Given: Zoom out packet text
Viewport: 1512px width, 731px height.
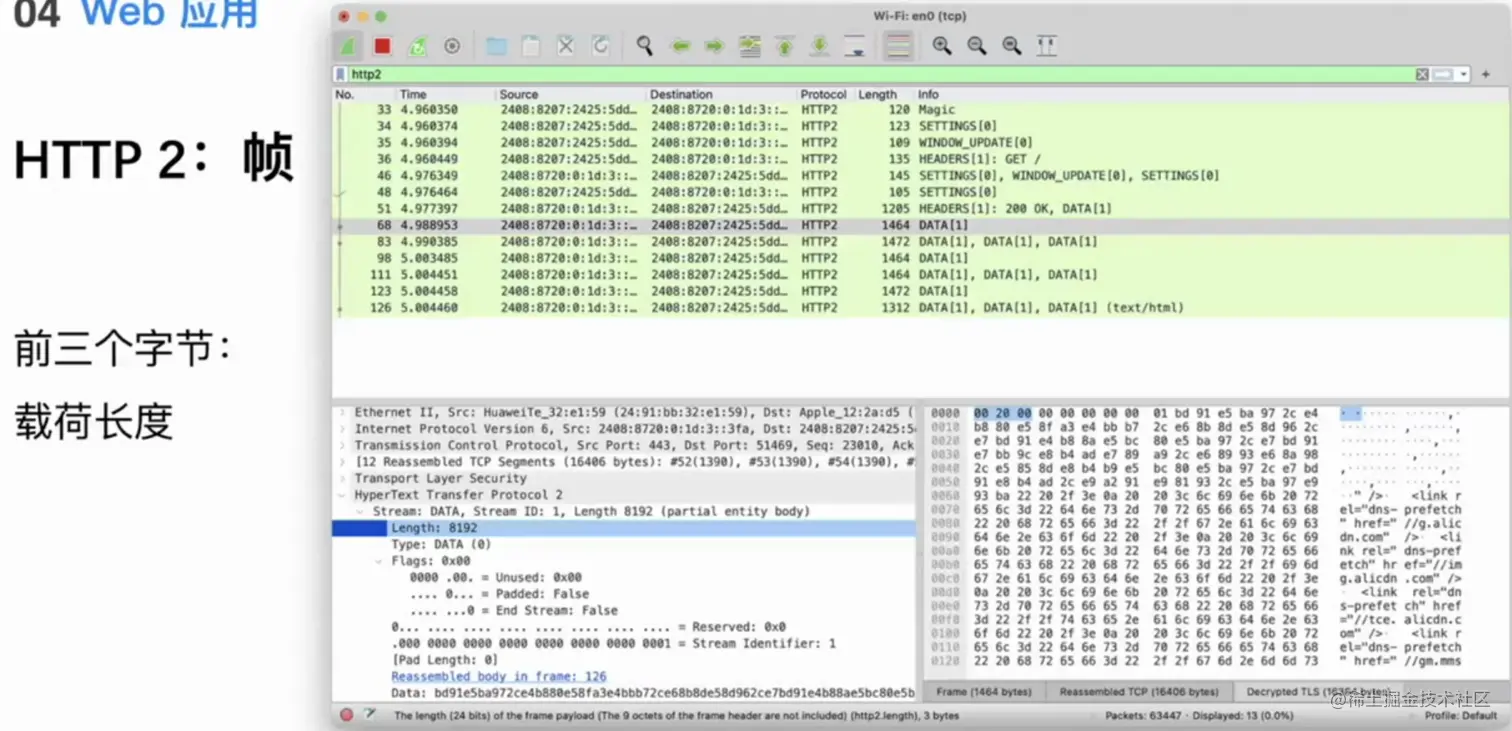Looking at the screenshot, I should pos(977,46).
